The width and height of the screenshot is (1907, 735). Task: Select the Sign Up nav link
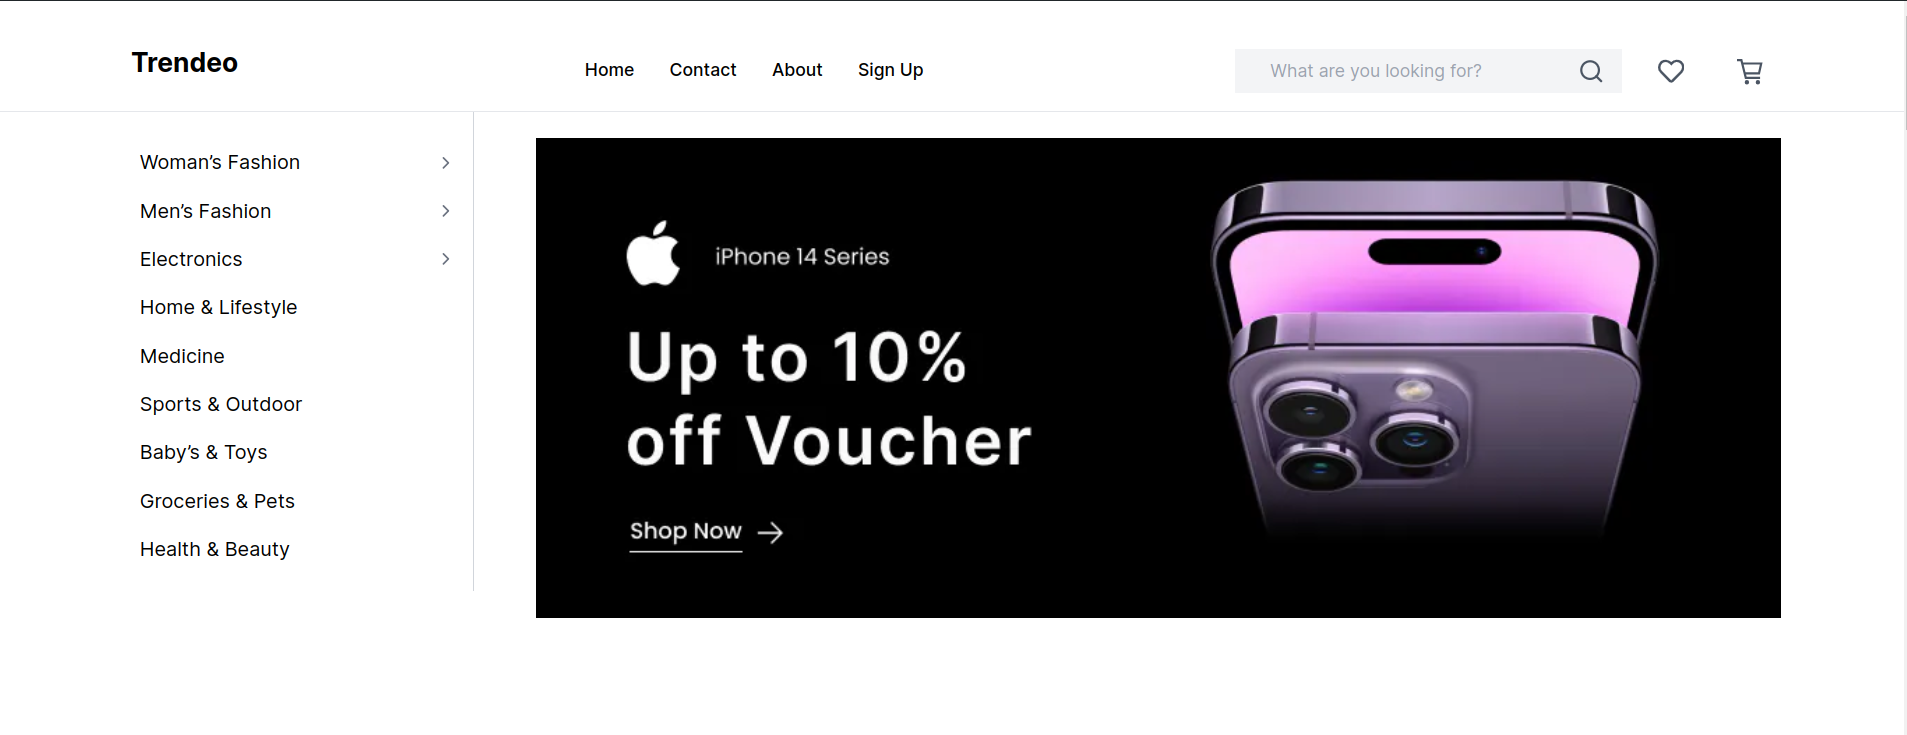coord(890,70)
